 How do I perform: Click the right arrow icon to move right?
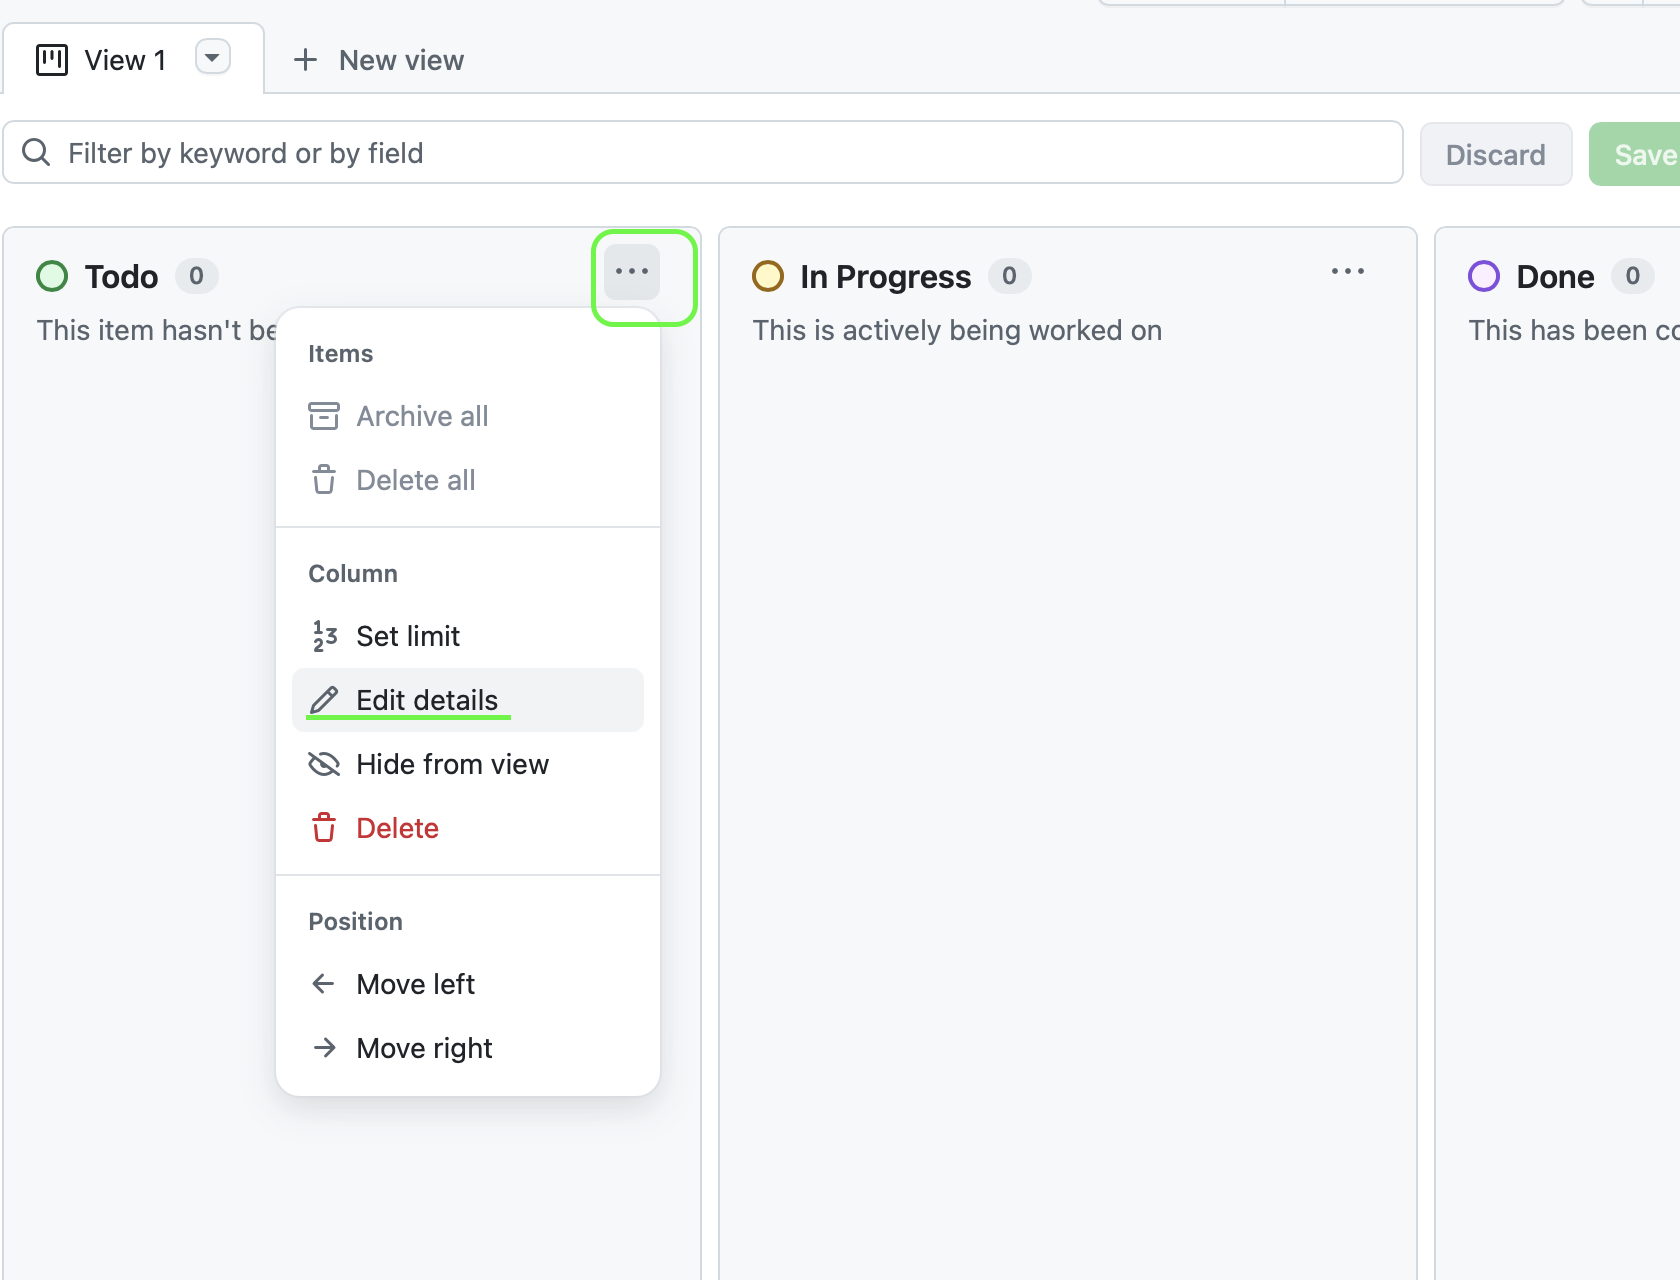[324, 1048]
